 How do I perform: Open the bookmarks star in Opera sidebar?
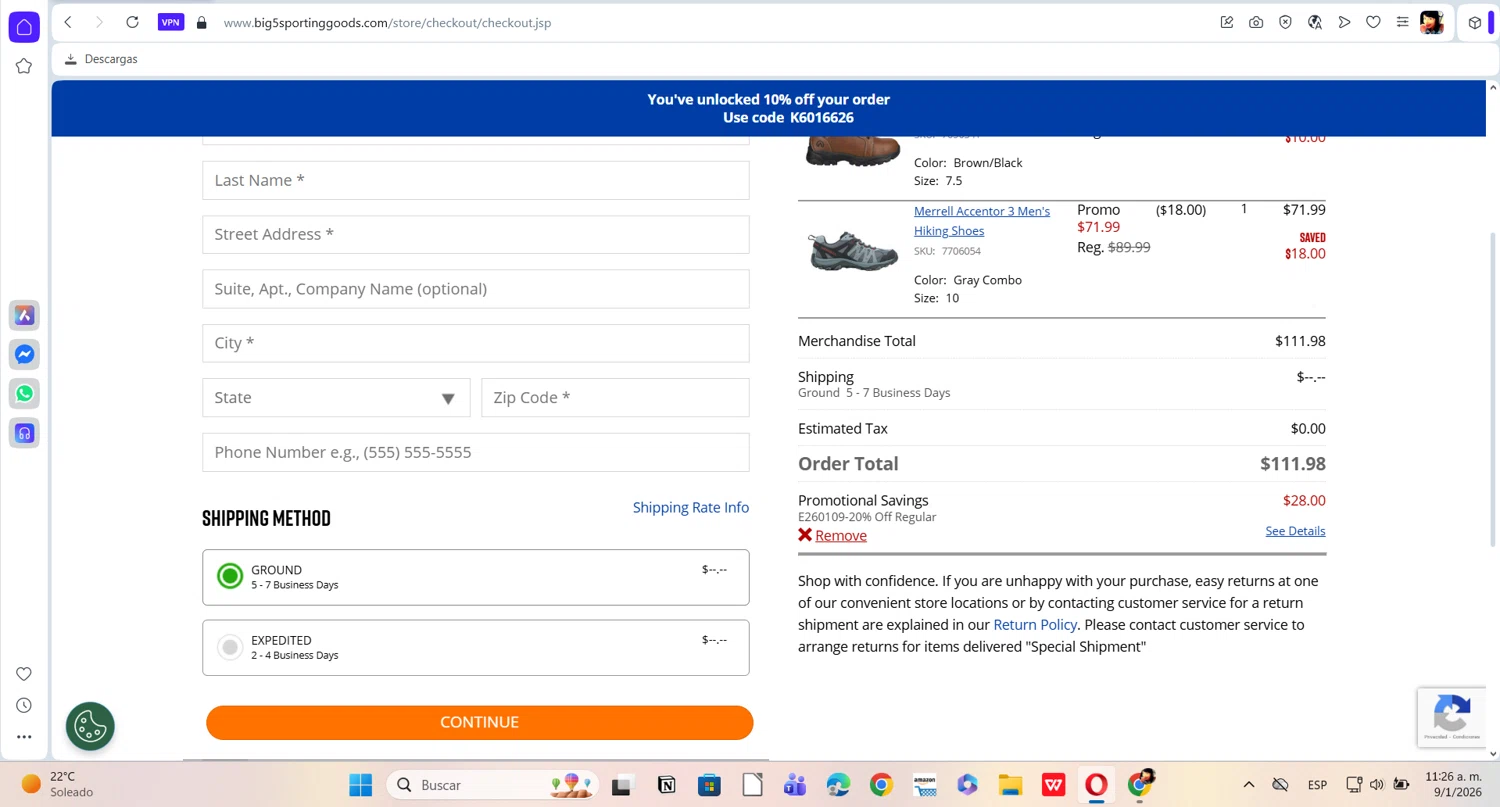coord(24,66)
